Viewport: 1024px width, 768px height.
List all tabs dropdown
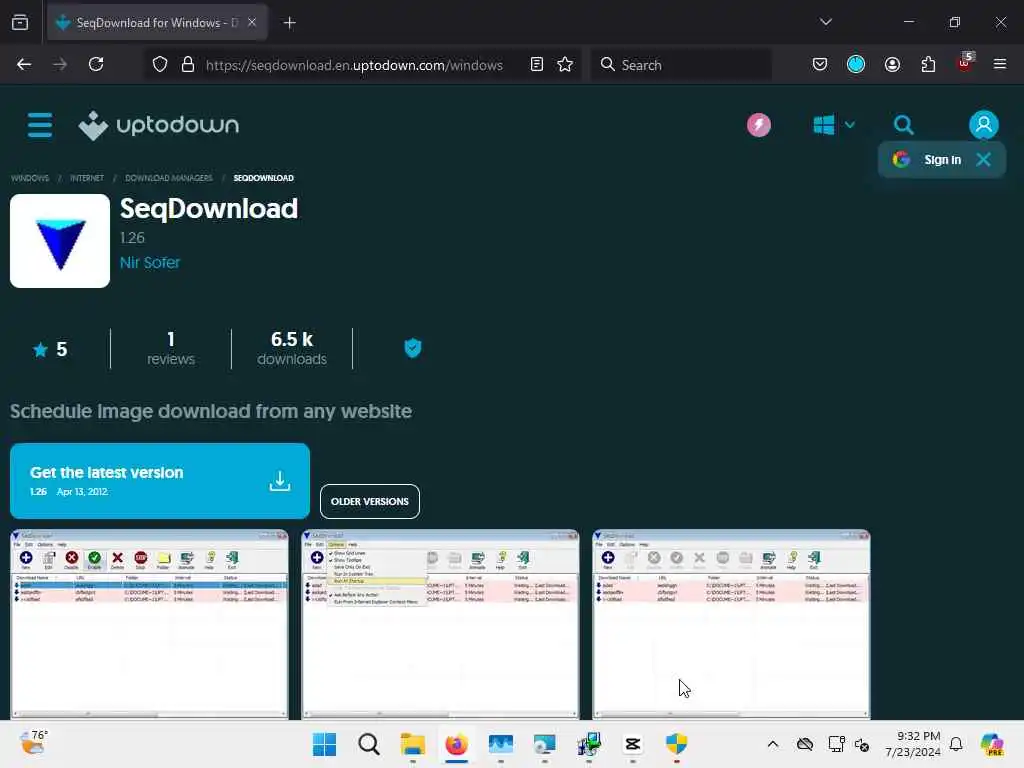826,22
